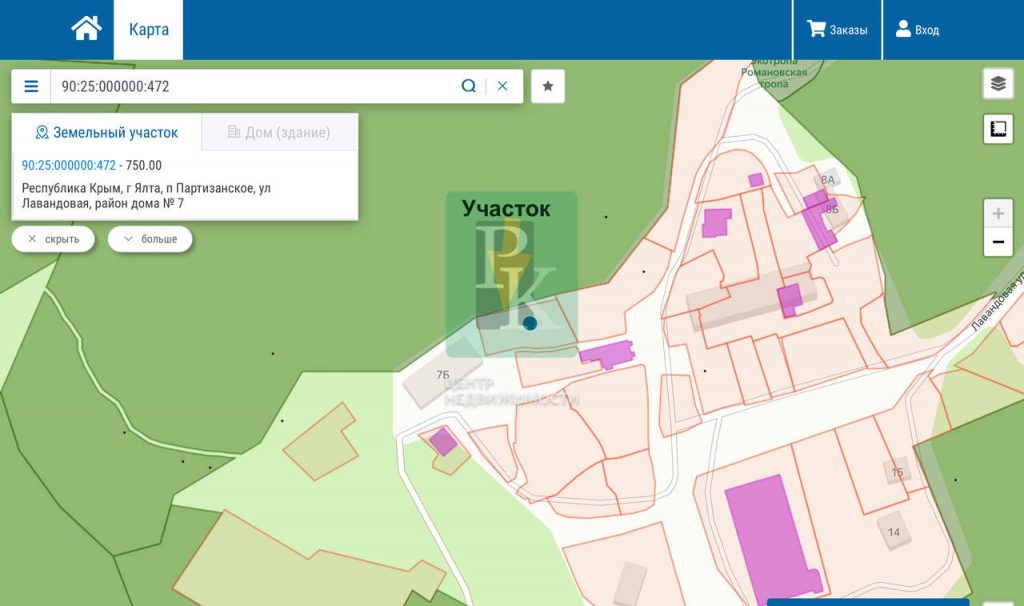Screen dimensions: 1024x606
Task: Open cadastral number link 90:25:000000:472
Action: pyautogui.click(x=69, y=165)
